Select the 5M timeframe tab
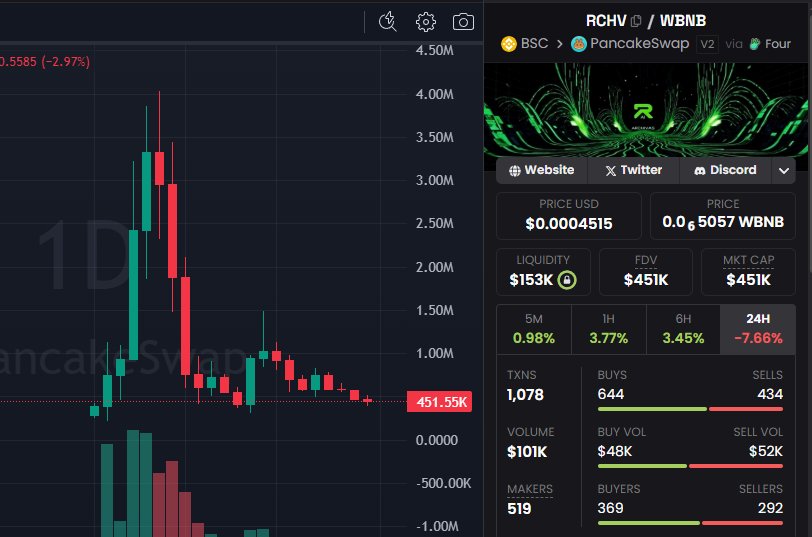 tap(534, 329)
